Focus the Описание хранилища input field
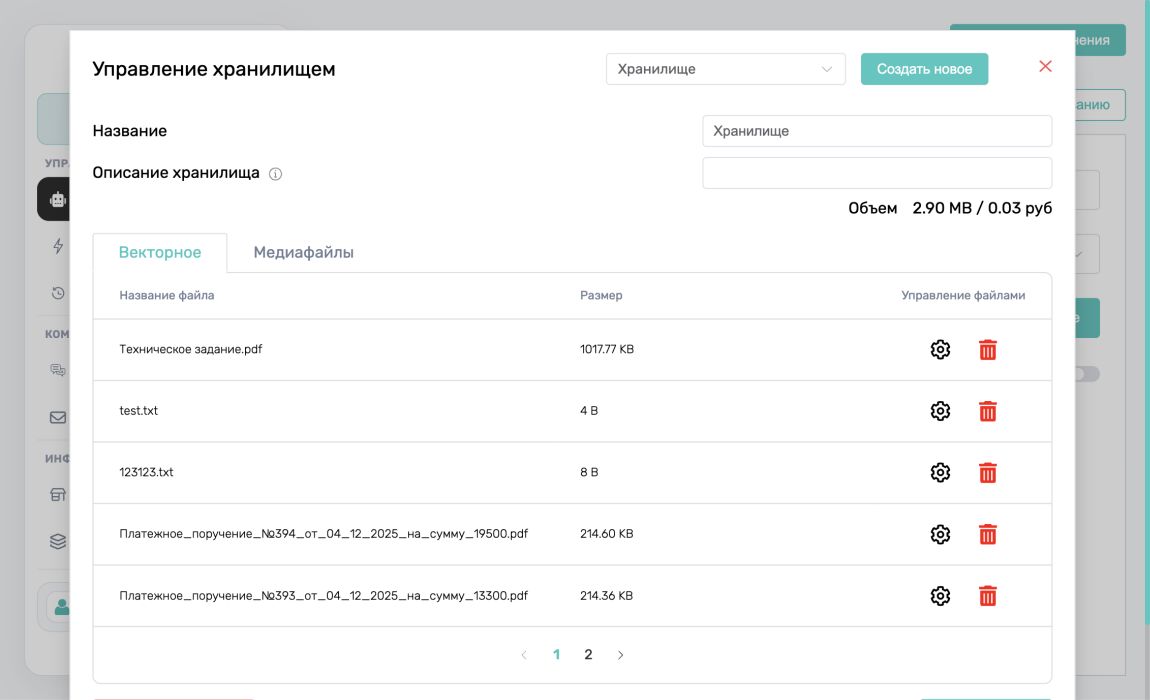 tap(877, 173)
